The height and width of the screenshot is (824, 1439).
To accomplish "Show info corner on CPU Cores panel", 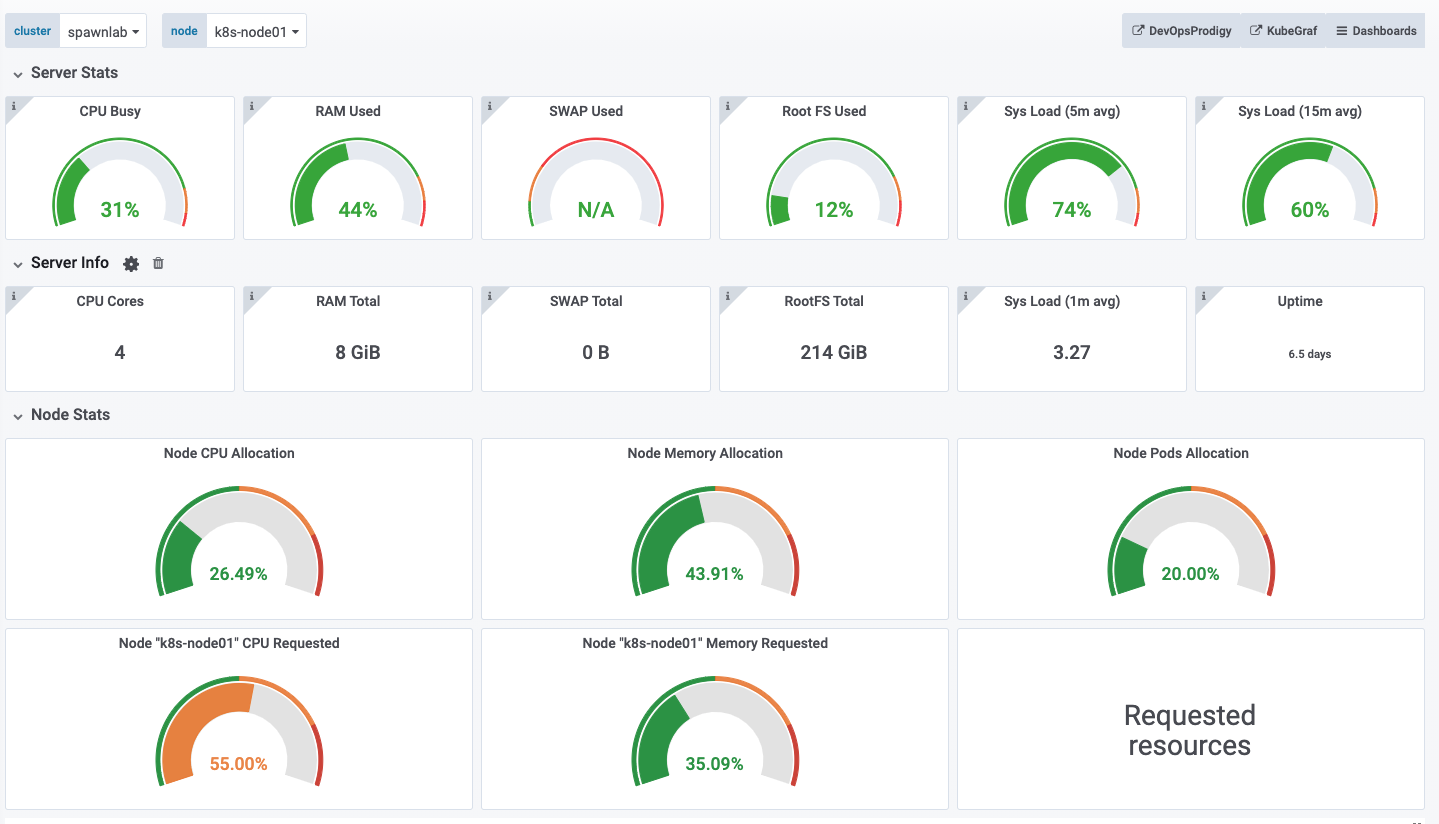I will (13, 295).
